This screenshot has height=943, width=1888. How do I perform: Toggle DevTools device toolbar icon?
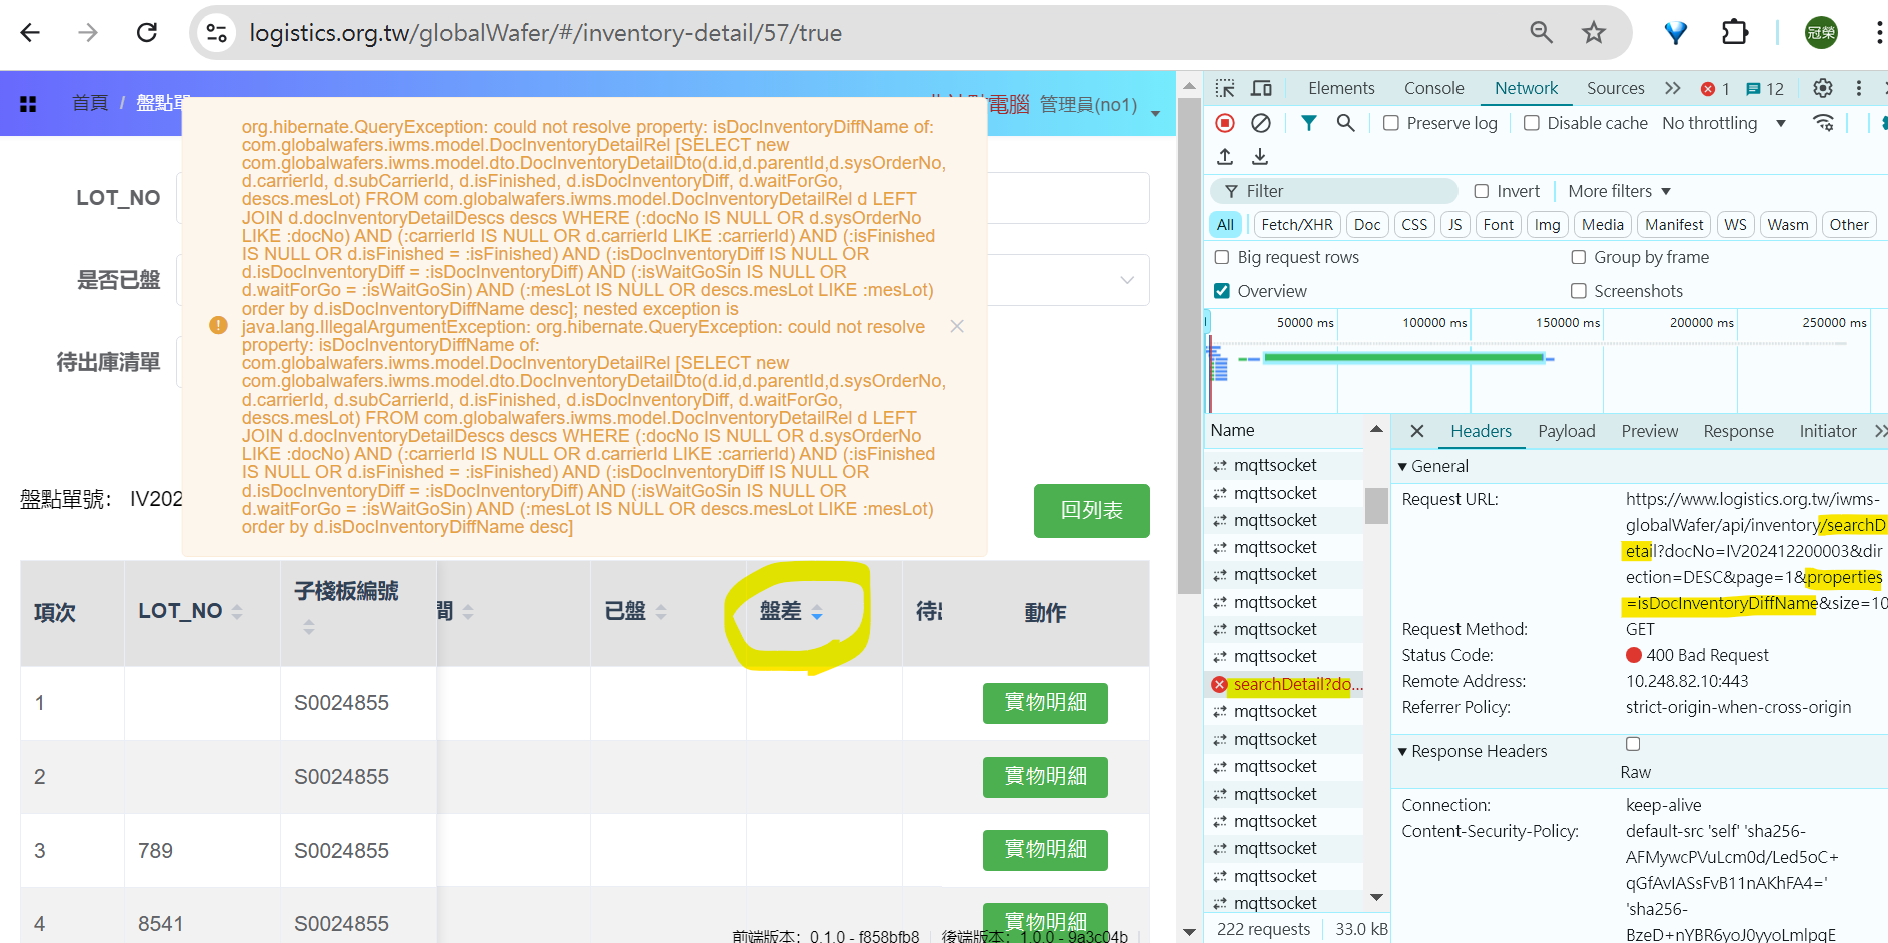(1262, 88)
